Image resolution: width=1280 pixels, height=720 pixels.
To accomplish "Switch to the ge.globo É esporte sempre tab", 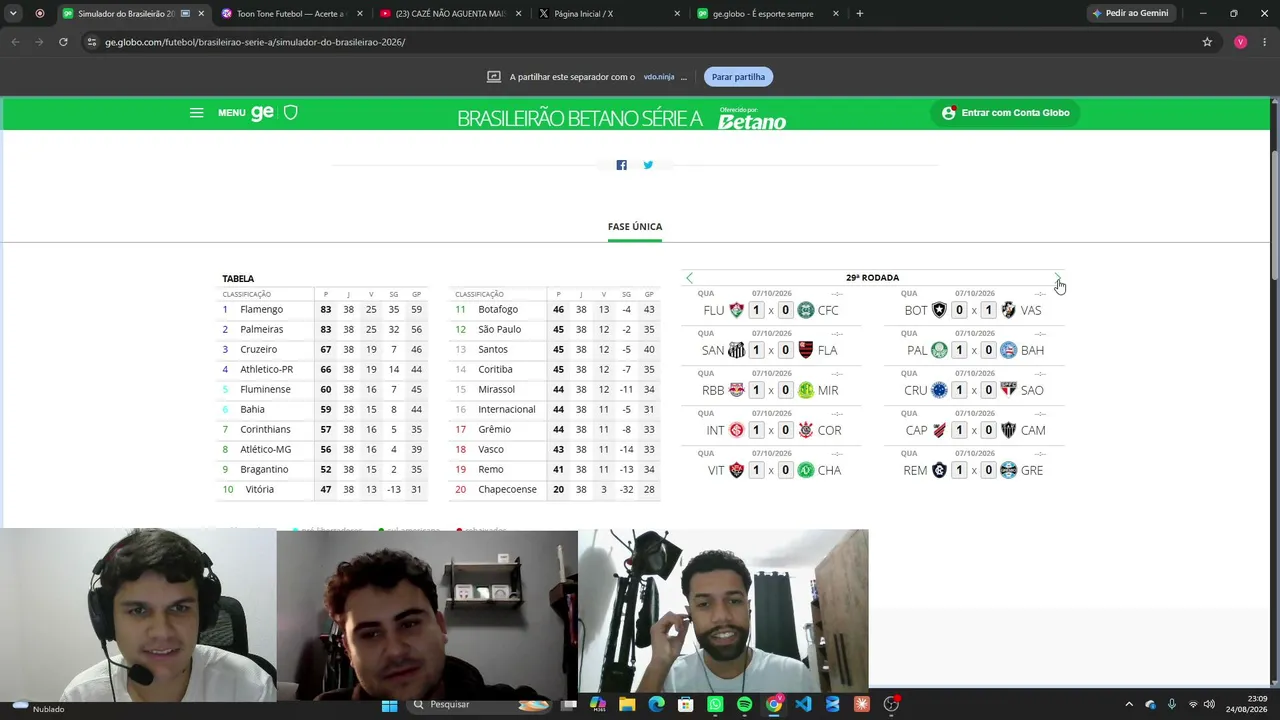I will 768,14.
